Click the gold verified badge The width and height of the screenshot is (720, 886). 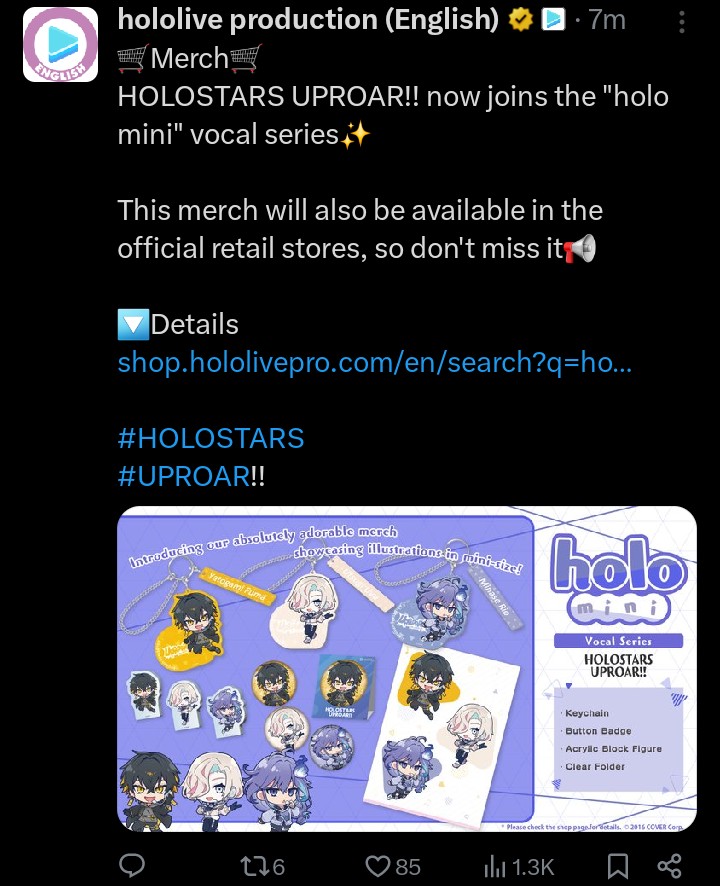(520, 20)
